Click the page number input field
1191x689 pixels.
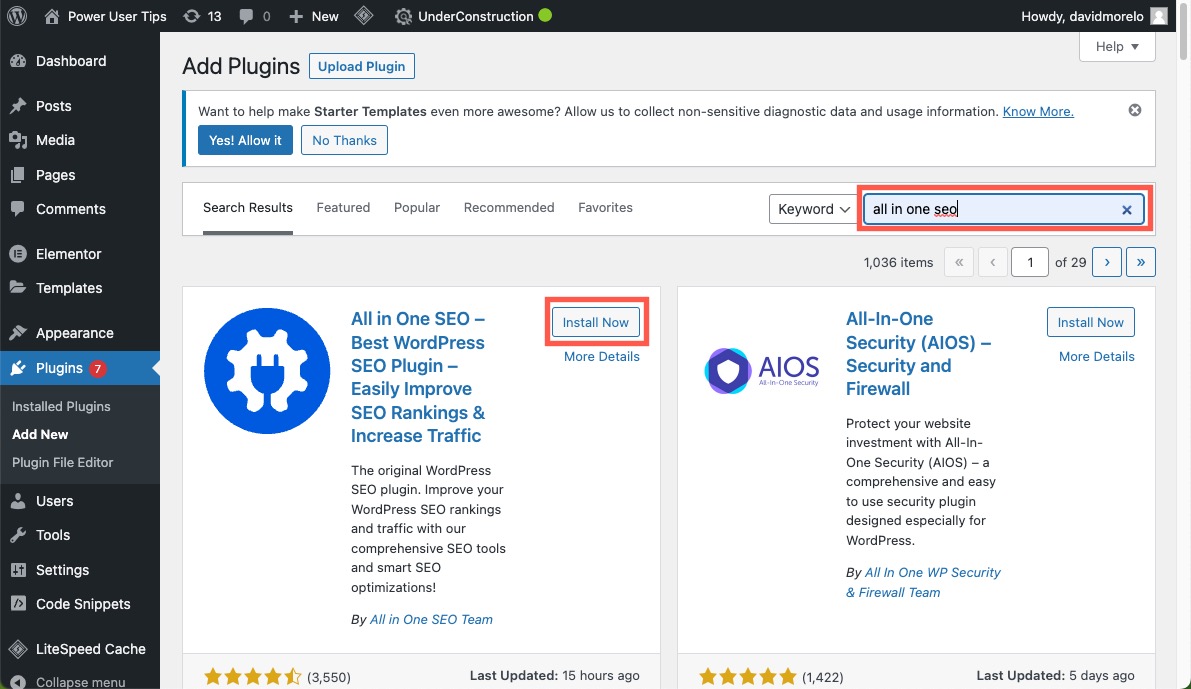1029,261
